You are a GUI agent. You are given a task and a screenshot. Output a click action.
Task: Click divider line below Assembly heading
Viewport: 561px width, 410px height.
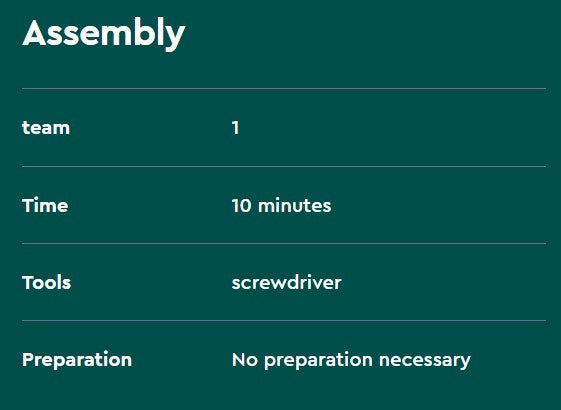click(284, 88)
